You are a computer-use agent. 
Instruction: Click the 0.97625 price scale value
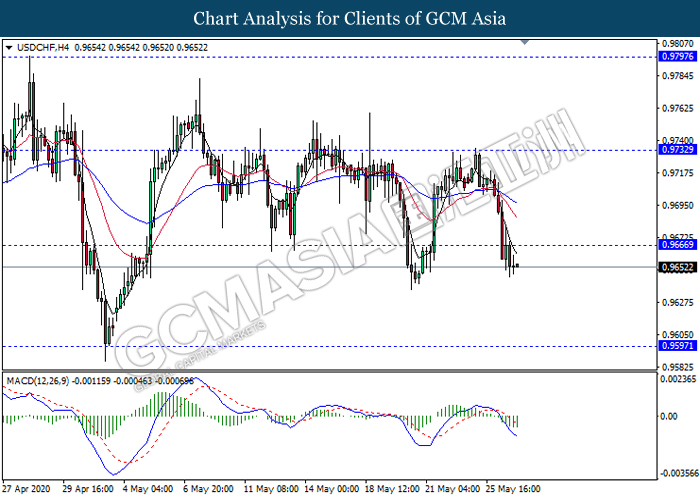click(x=678, y=108)
